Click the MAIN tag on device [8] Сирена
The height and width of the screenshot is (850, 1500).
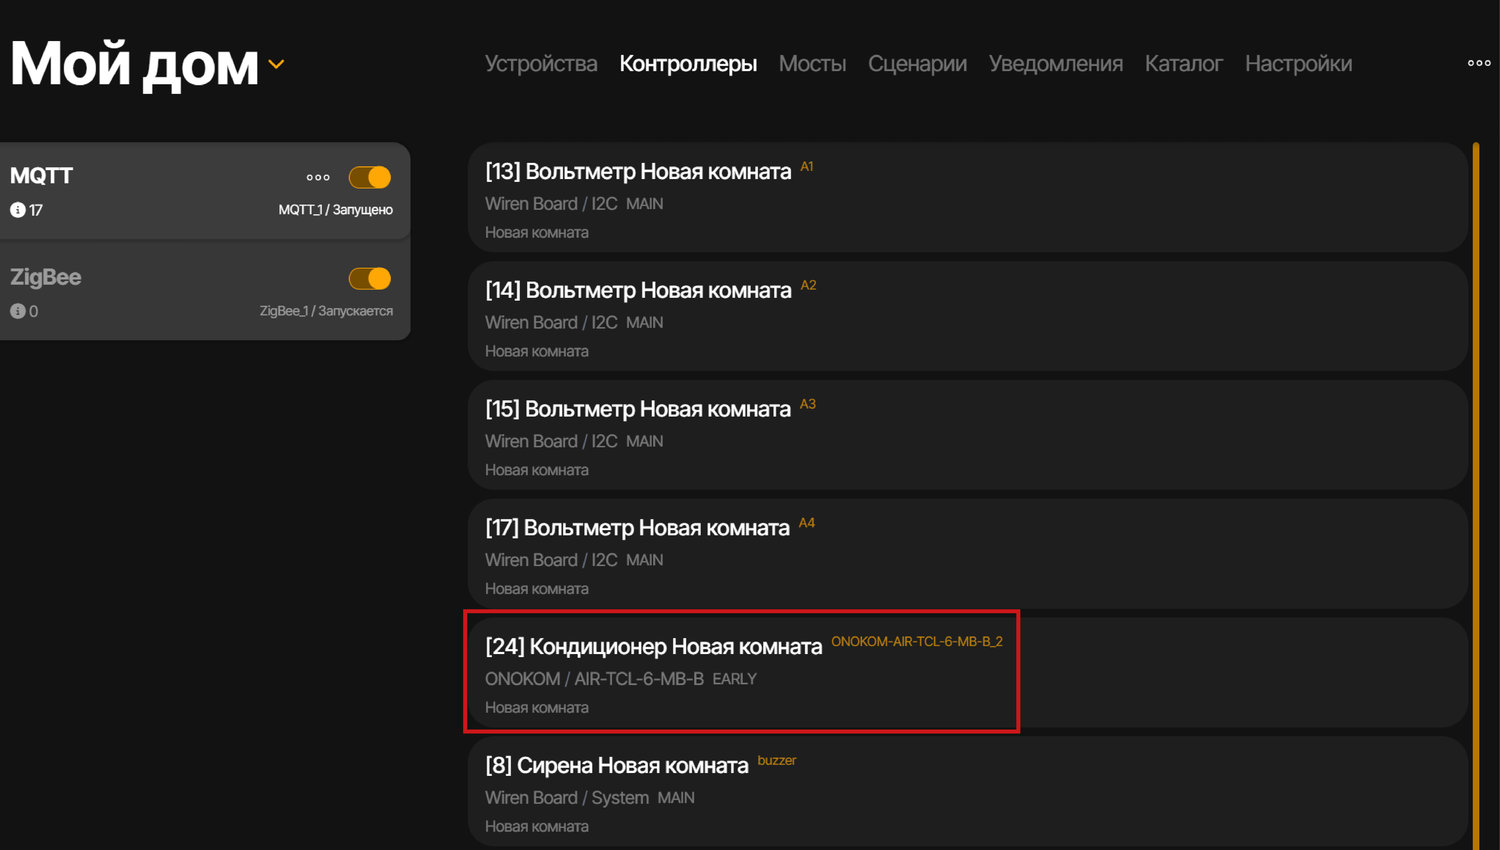(676, 798)
